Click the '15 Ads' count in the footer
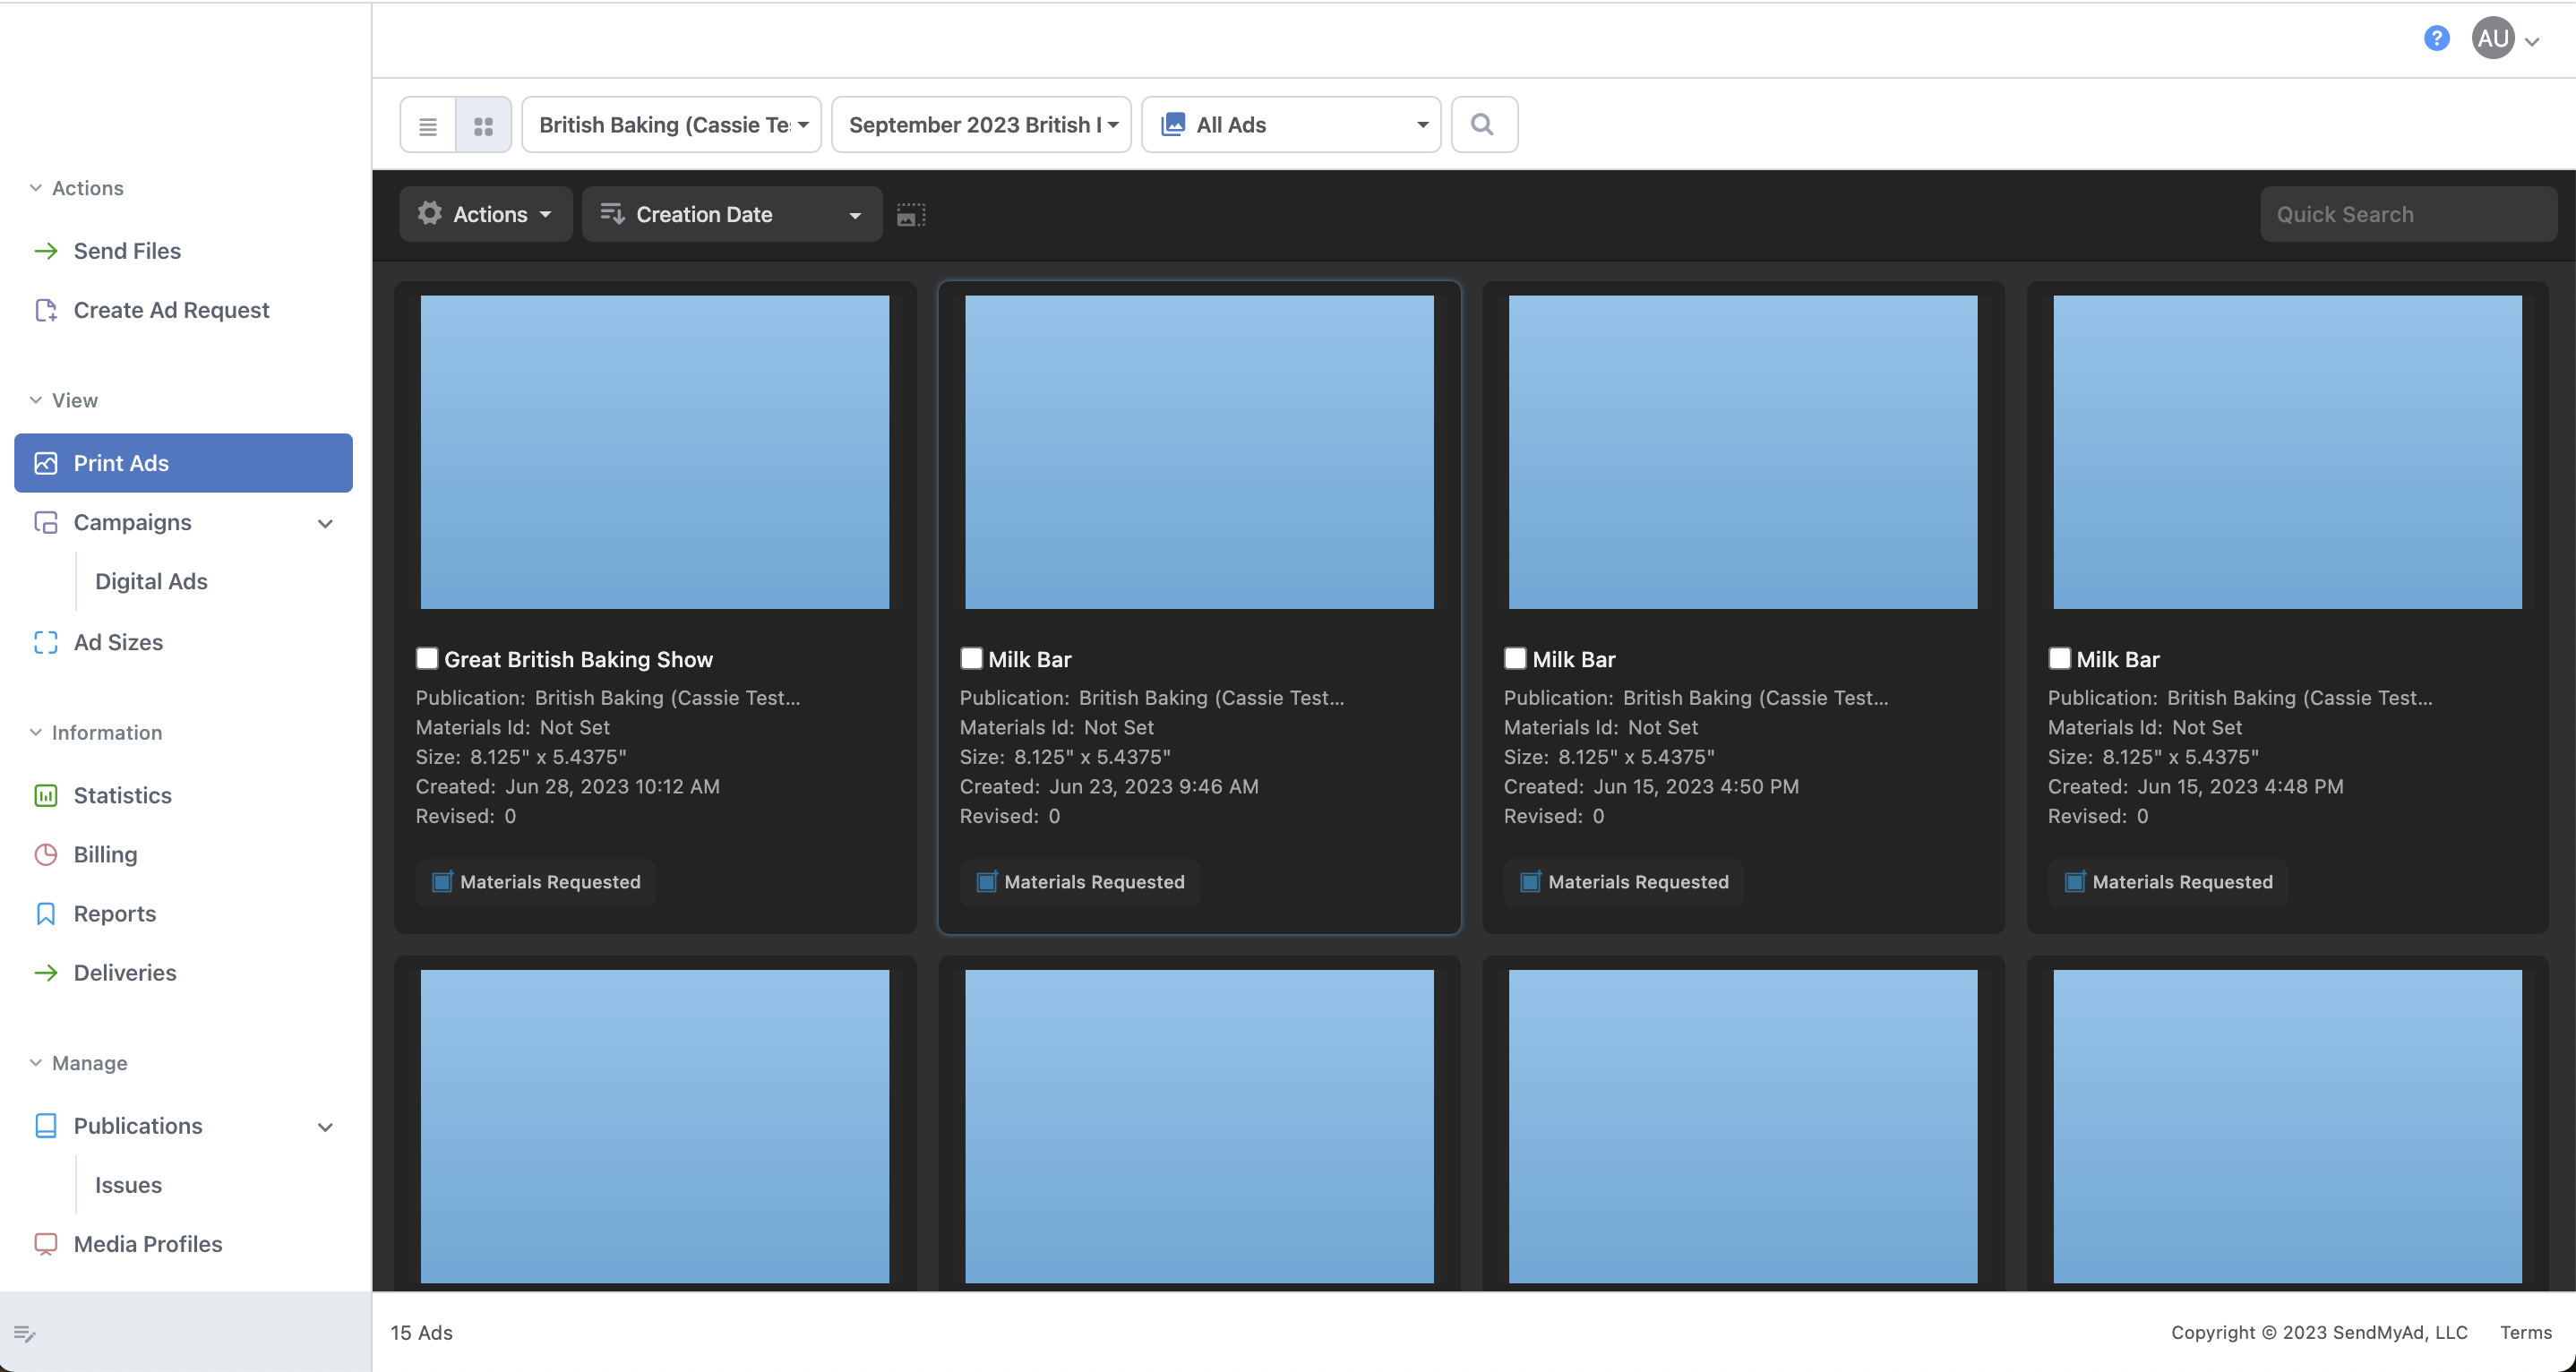2576x1372 pixels. [421, 1332]
